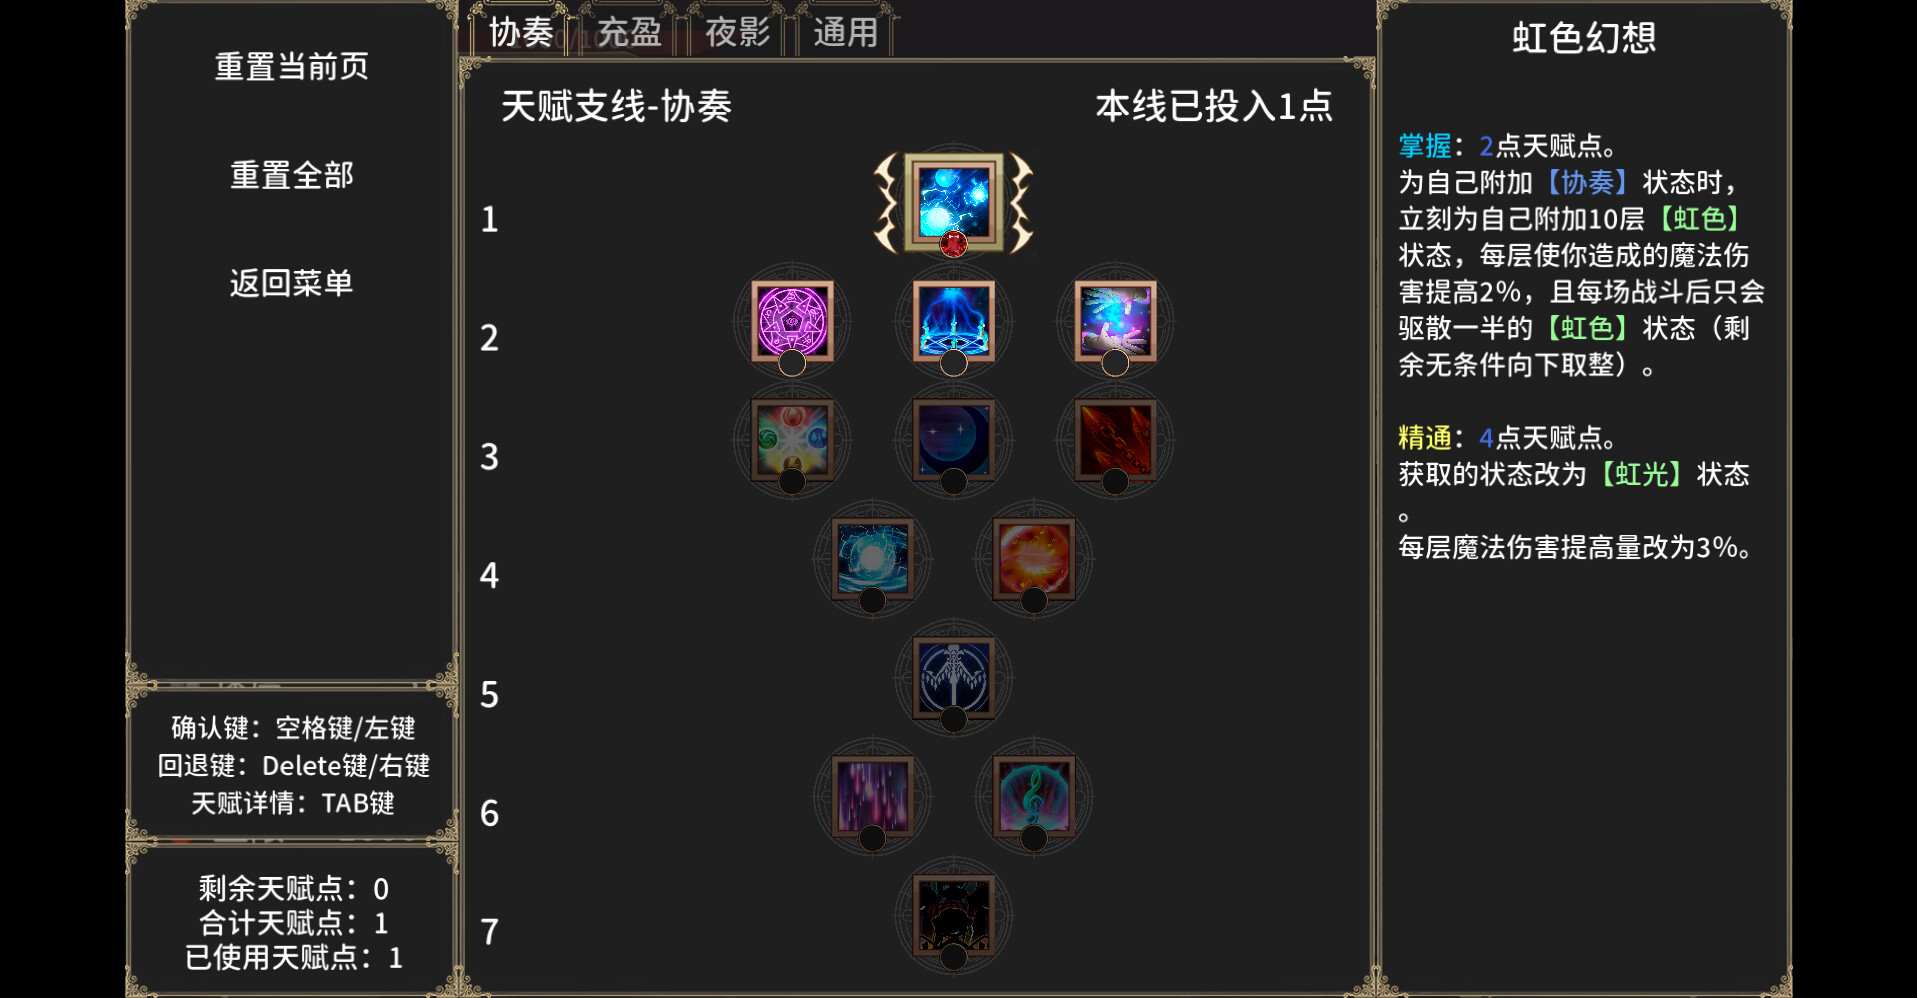This screenshot has width=1917, height=998.
Task: Click 返回菜单 to return to menu
Action: [x=291, y=283]
